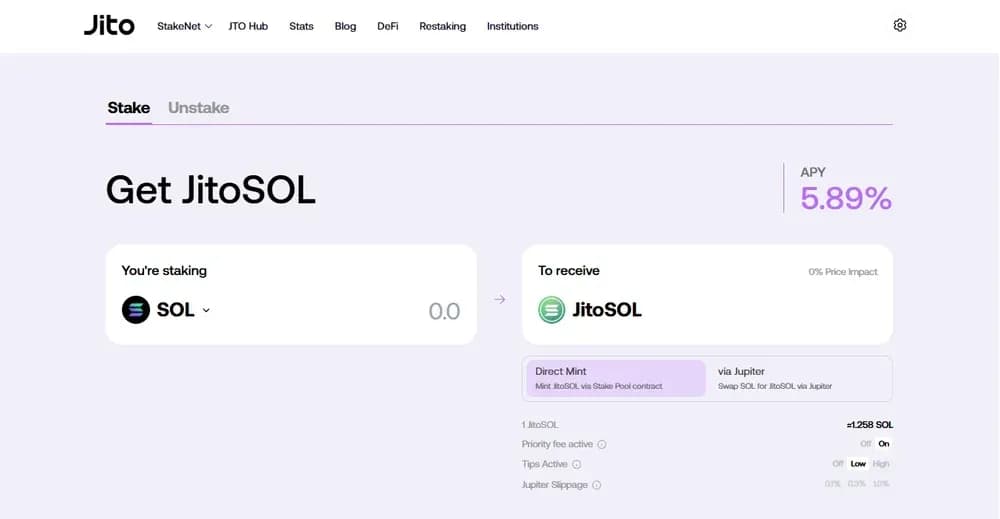Open the Restaking menu item
Viewport: 1000px width, 519px height.
coord(443,26)
